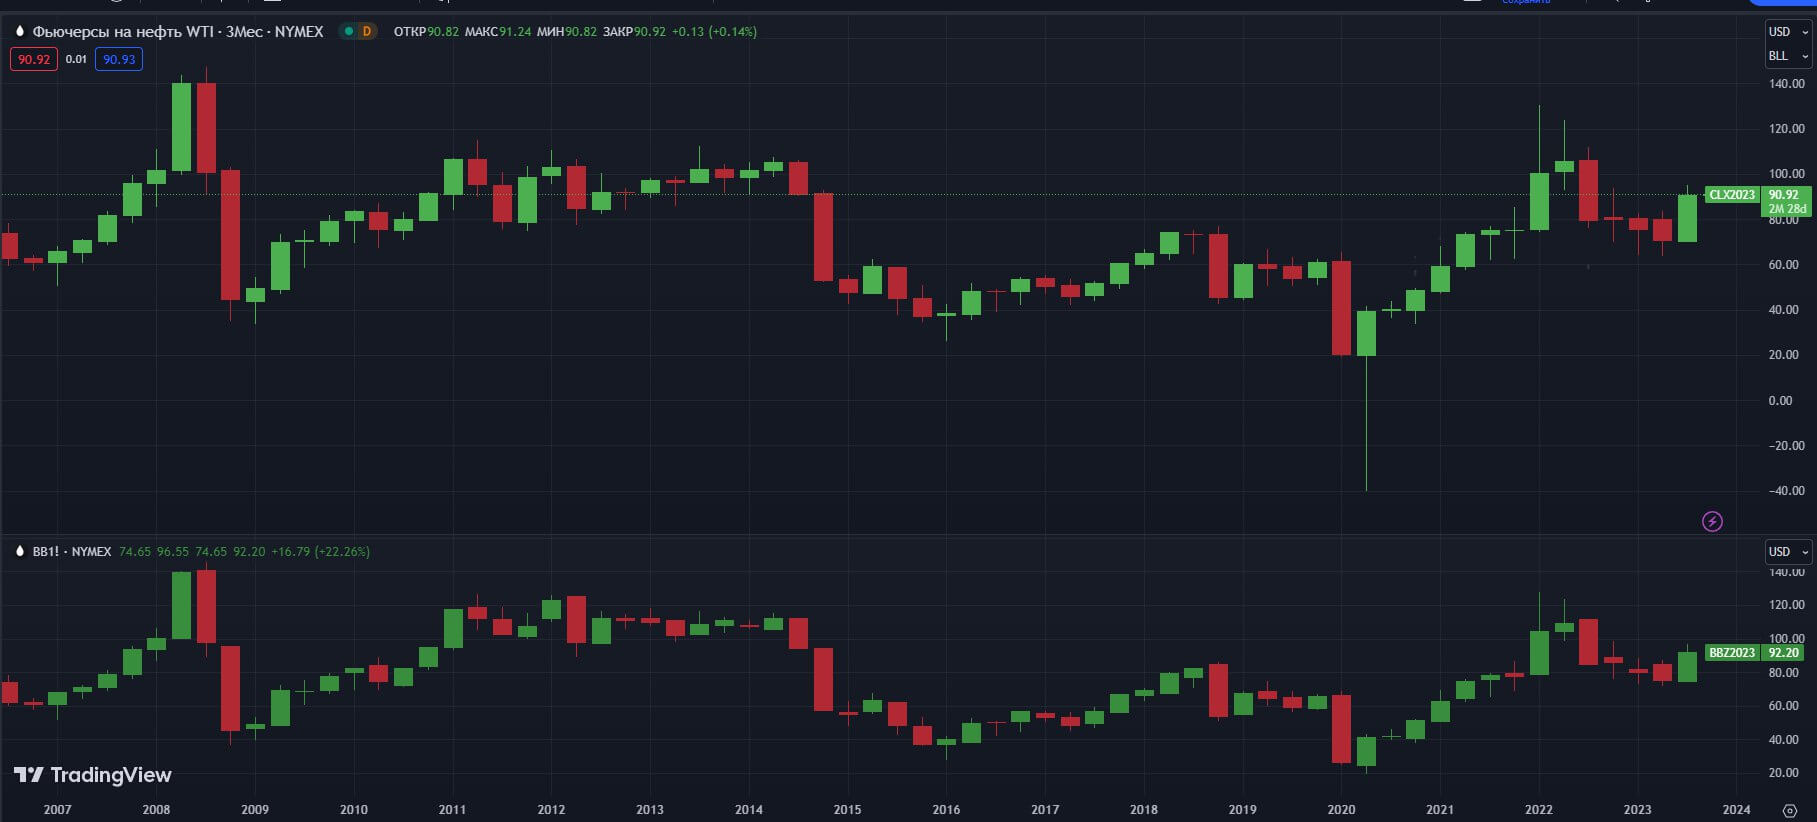Click the oil drop icon beside BB1!
The width and height of the screenshot is (1817, 822).
click(19, 552)
